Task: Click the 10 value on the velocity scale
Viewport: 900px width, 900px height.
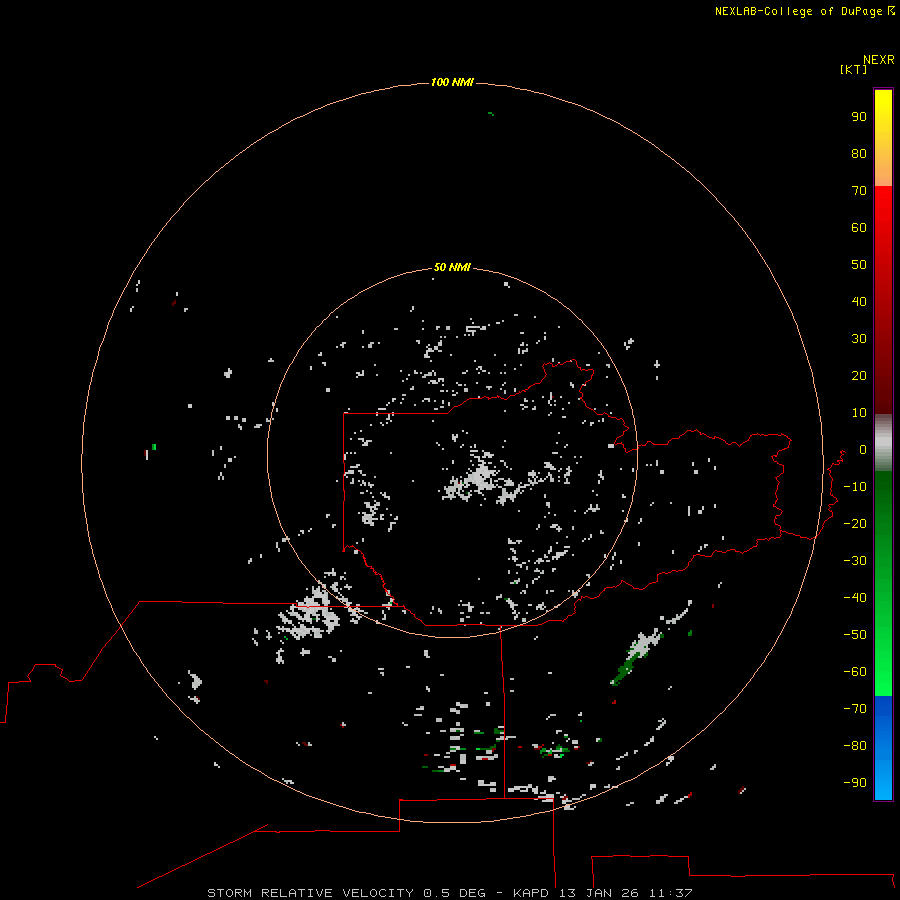Action: click(x=859, y=413)
